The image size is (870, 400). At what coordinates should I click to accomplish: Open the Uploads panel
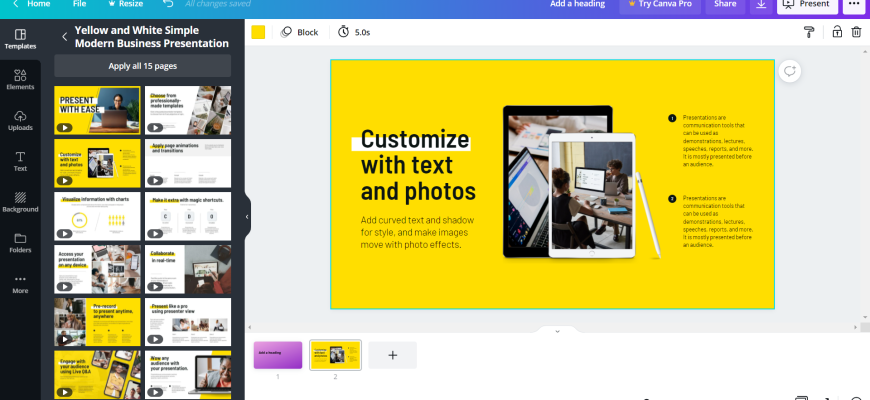(x=20, y=120)
